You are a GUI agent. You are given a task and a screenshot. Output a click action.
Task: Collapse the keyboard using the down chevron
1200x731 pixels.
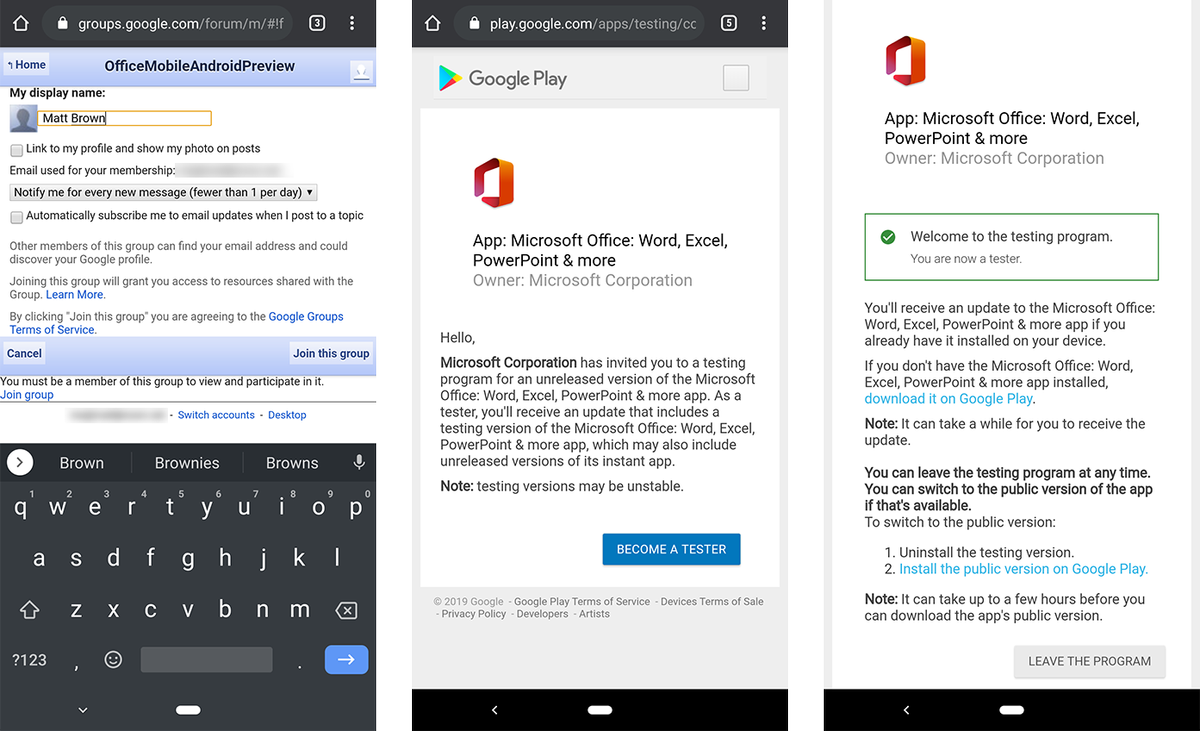[x=81, y=710]
